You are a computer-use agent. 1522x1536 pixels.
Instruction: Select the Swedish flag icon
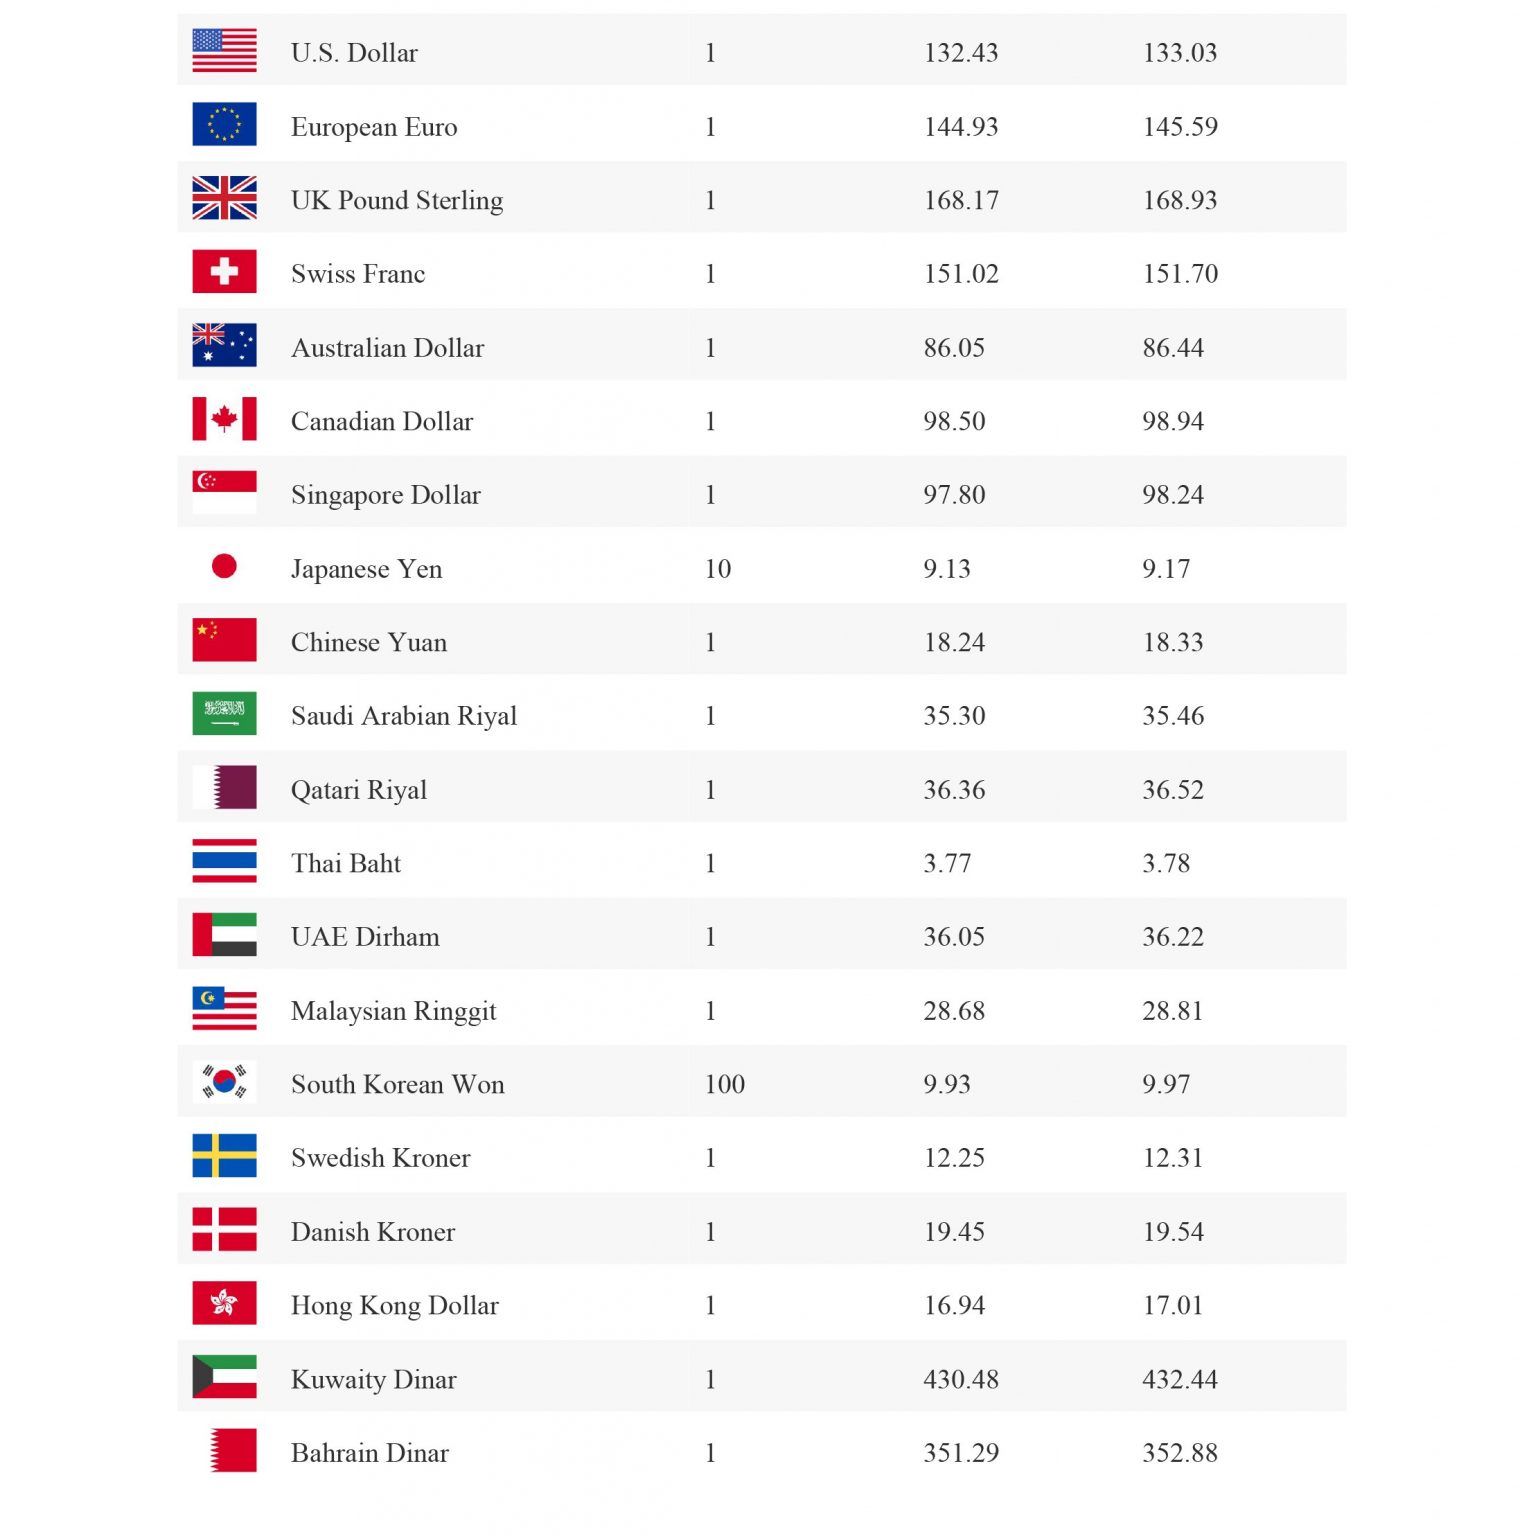(x=224, y=1156)
